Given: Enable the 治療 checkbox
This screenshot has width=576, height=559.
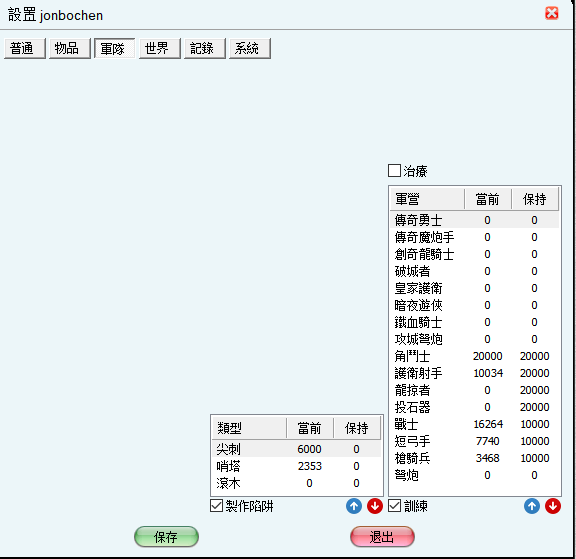Looking at the screenshot, I should point(394,171).
